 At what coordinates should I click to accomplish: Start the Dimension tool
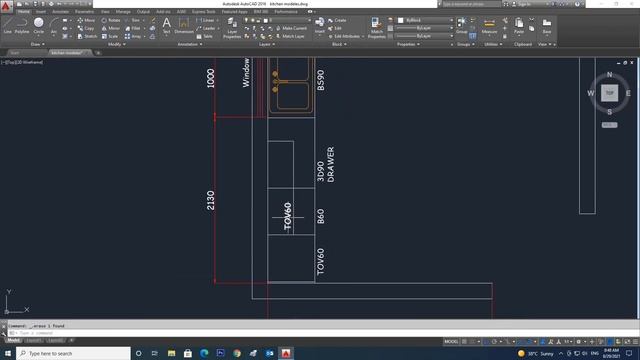tap(184, 25)
